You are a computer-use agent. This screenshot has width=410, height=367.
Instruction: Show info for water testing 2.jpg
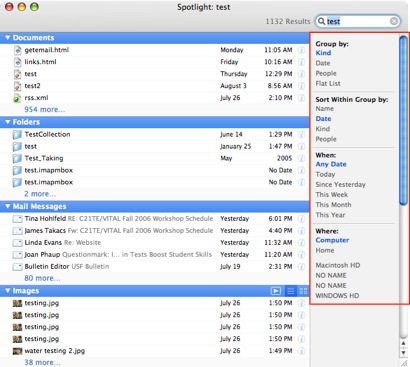[x=301, y=351]
